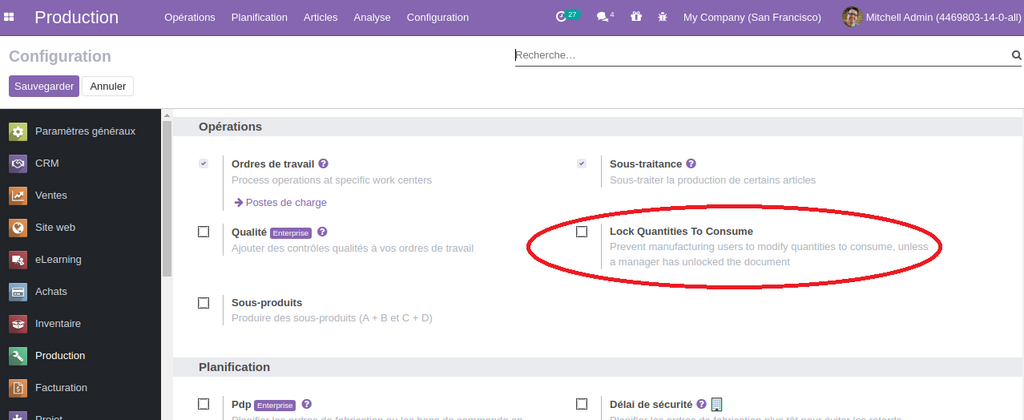Select Inventaire in the settings sidebar
1024x420 pixels.
coord(58,324)
